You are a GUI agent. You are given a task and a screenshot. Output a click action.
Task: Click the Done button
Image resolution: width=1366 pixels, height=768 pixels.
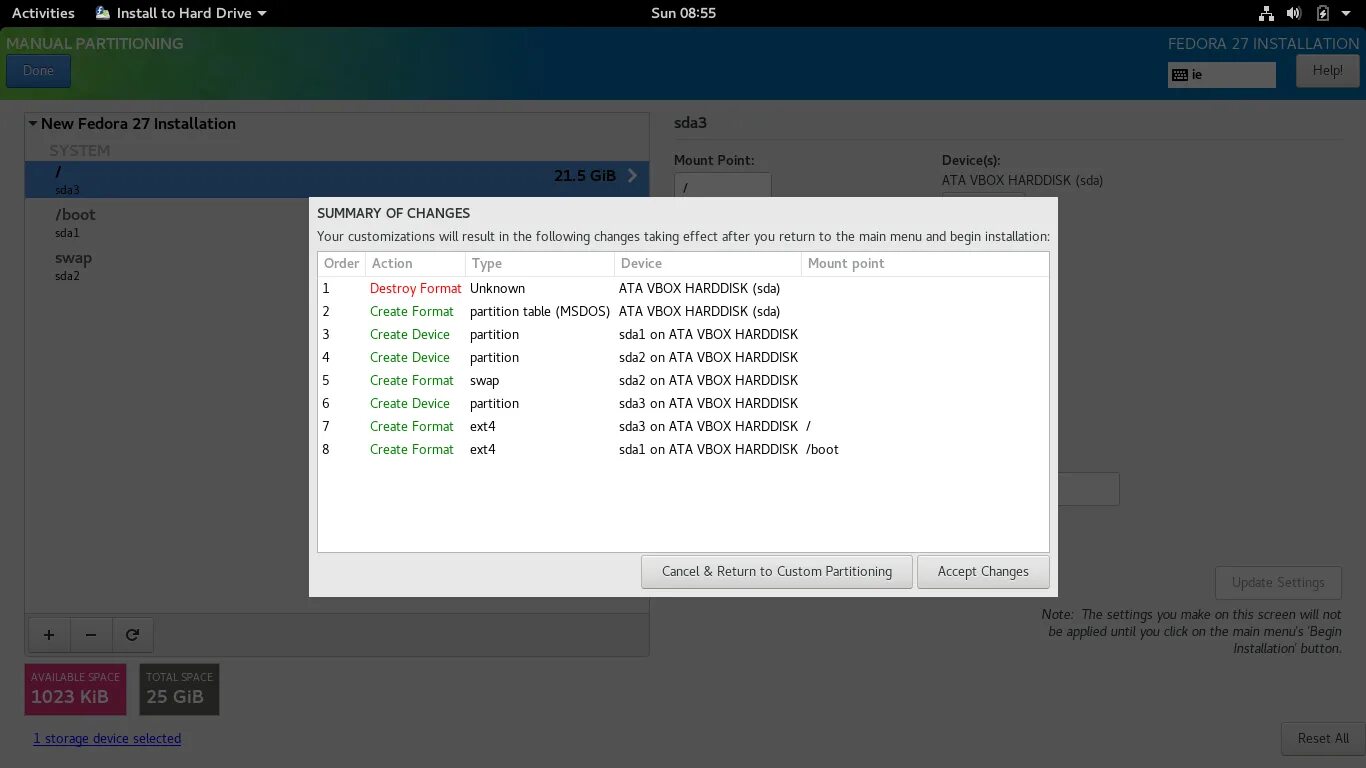[x=38, y=70]
